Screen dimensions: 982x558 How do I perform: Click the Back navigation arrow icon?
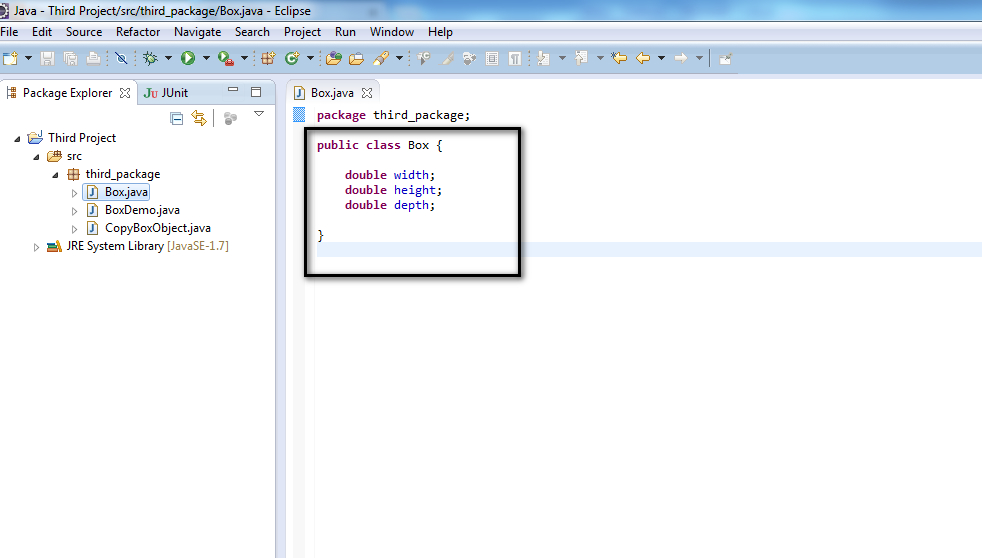(x=643, y=58)
